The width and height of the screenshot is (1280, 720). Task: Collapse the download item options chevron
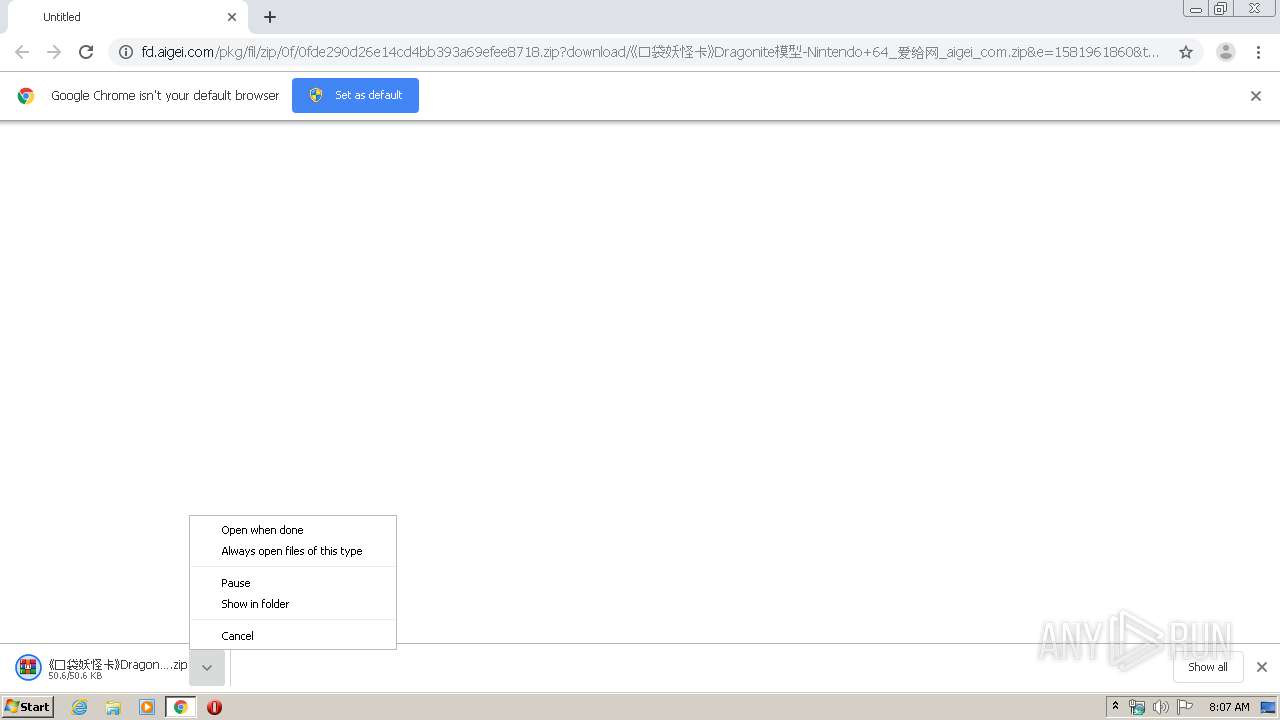(x=207, y=667)
